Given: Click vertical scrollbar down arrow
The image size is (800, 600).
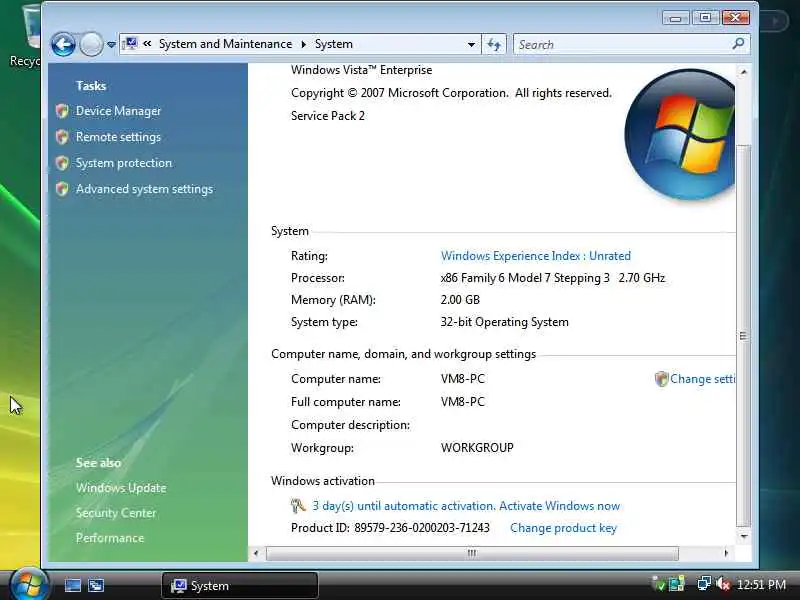Looking at the screenshot, I should [x=743, y=536].
